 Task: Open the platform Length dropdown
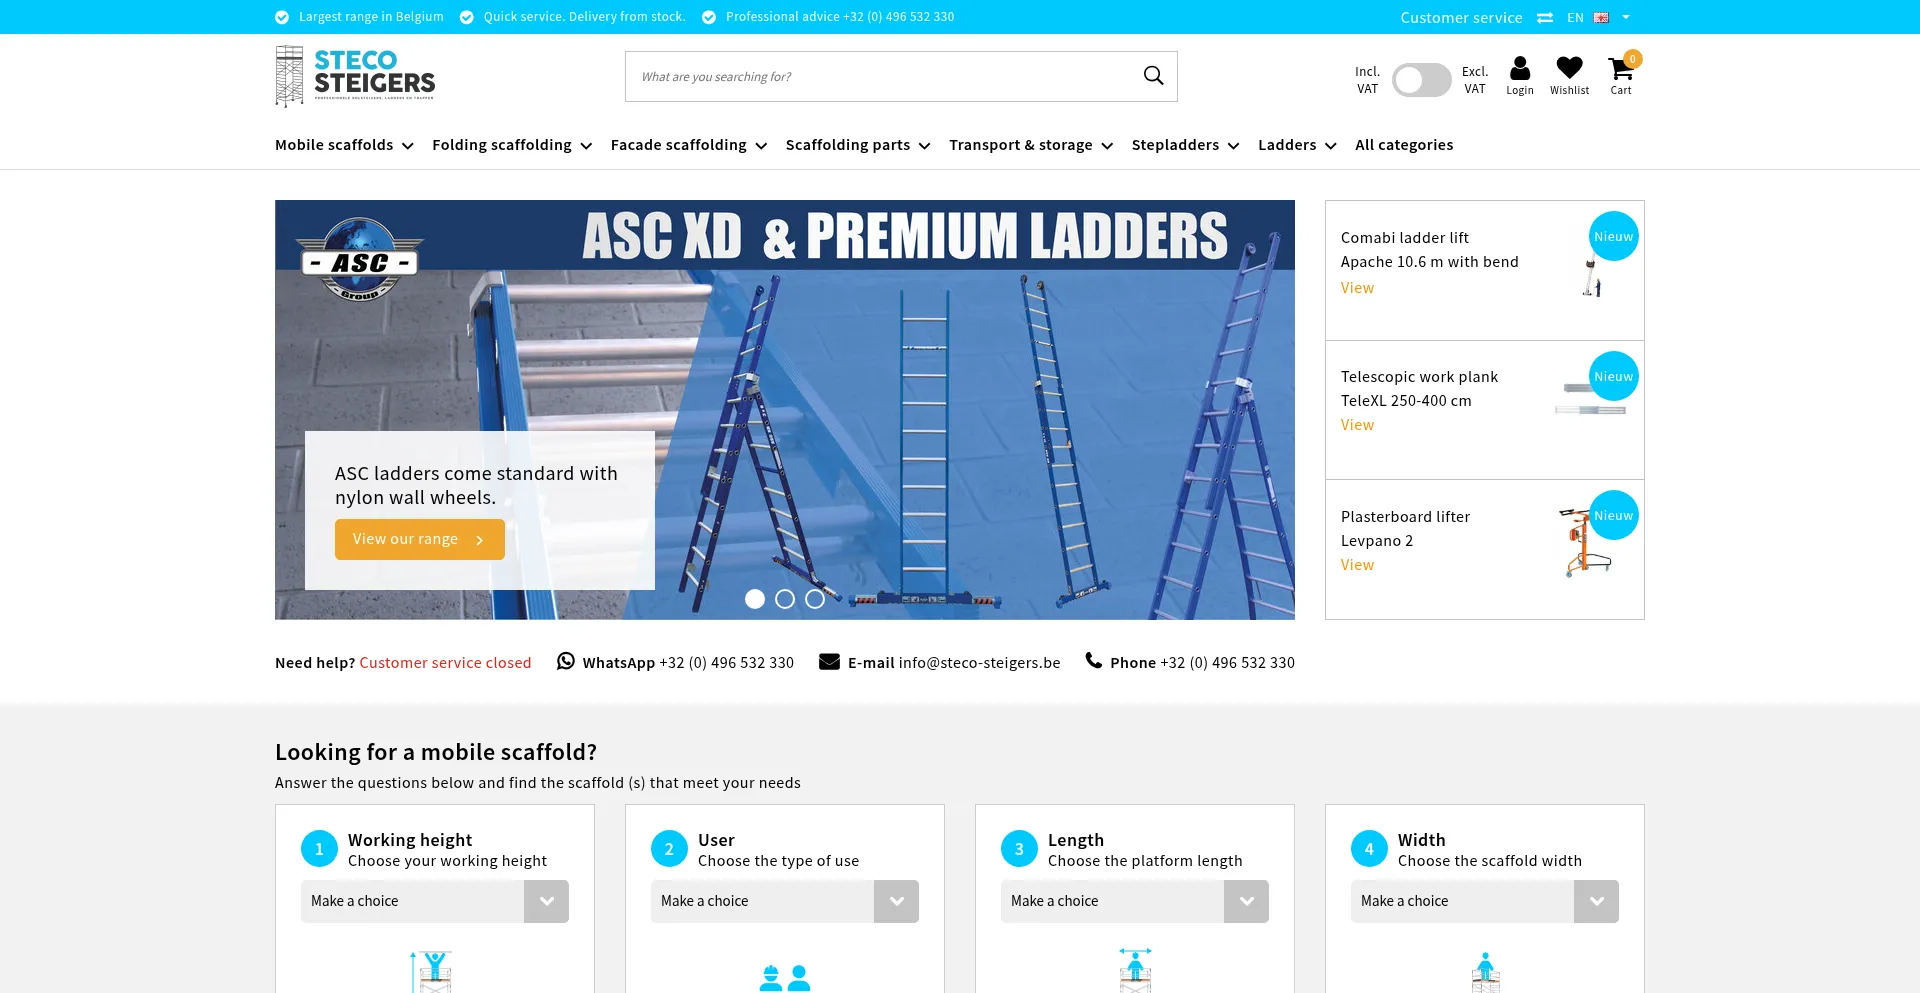[x=1134, y=901]
